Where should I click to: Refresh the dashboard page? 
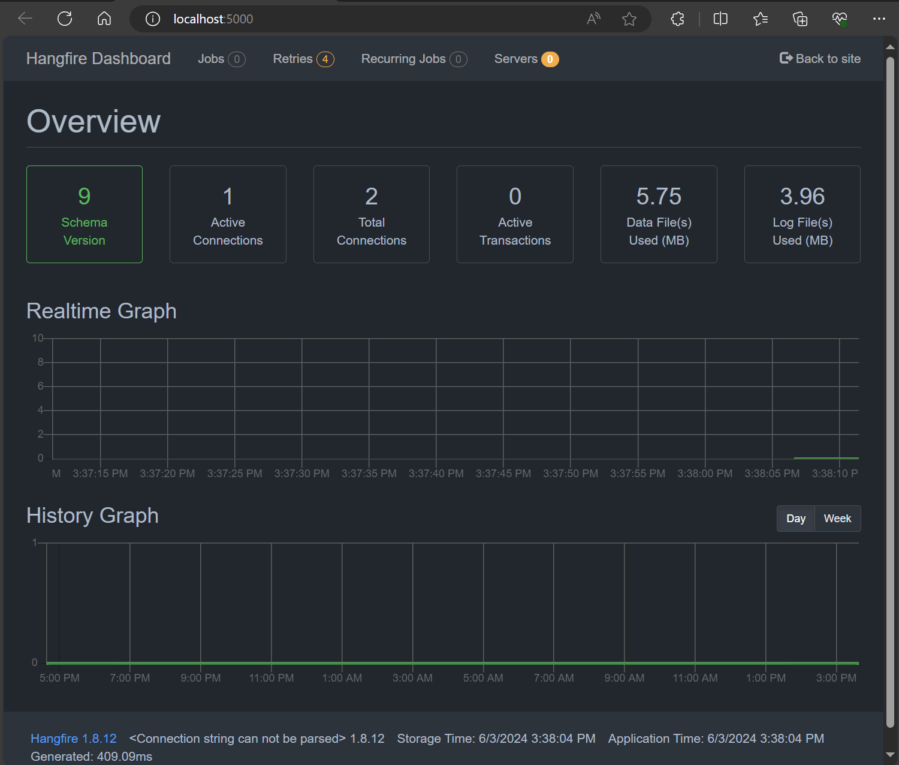pyautogui.click(x=64, y=17)
